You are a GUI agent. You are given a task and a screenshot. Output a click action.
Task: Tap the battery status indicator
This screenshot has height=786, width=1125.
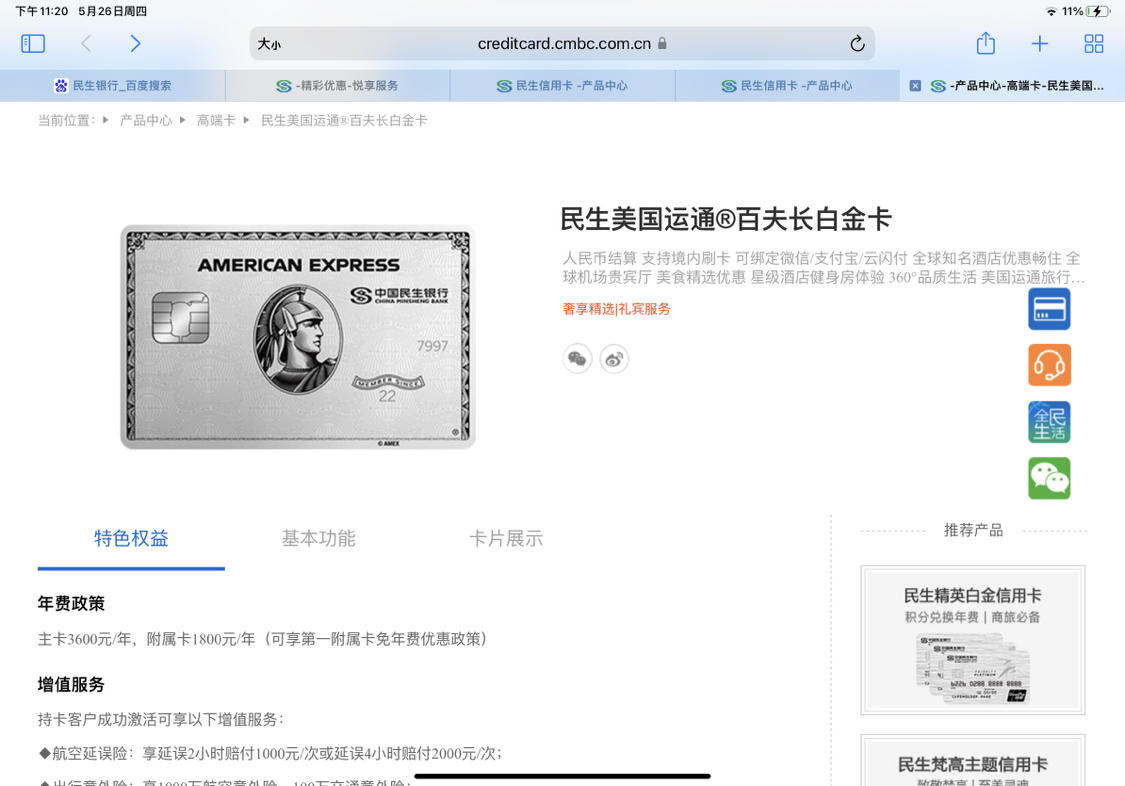(x=1098, y=11)
